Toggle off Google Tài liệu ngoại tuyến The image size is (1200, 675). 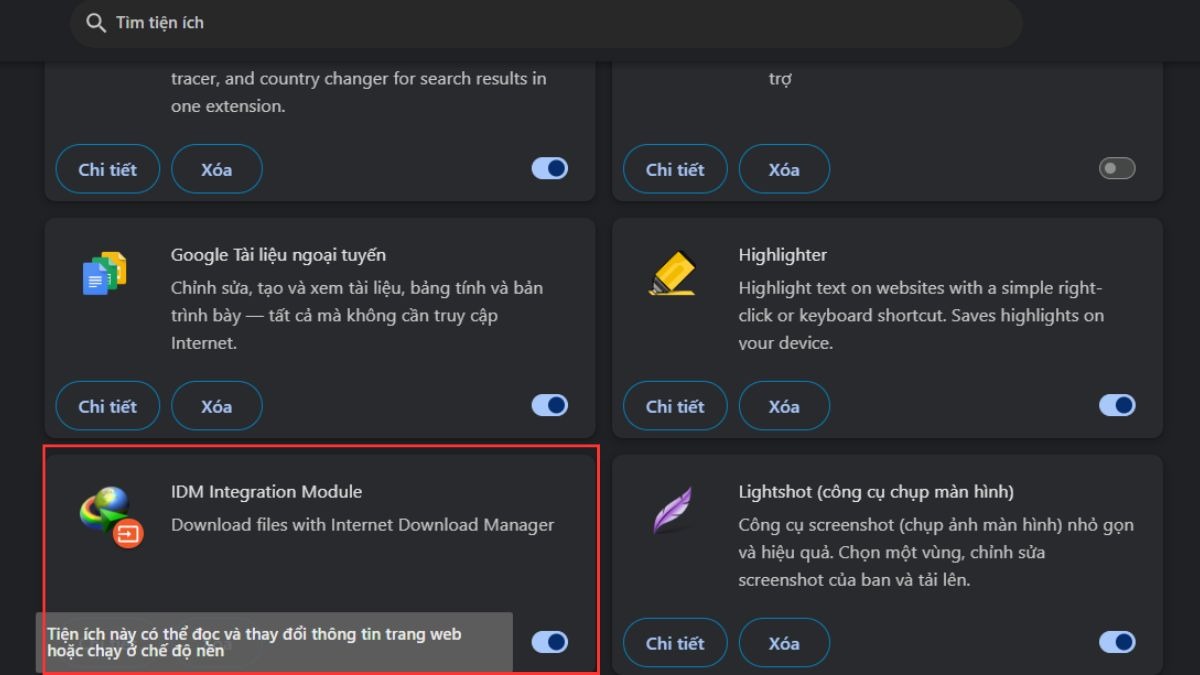click(x=550, y=405)
